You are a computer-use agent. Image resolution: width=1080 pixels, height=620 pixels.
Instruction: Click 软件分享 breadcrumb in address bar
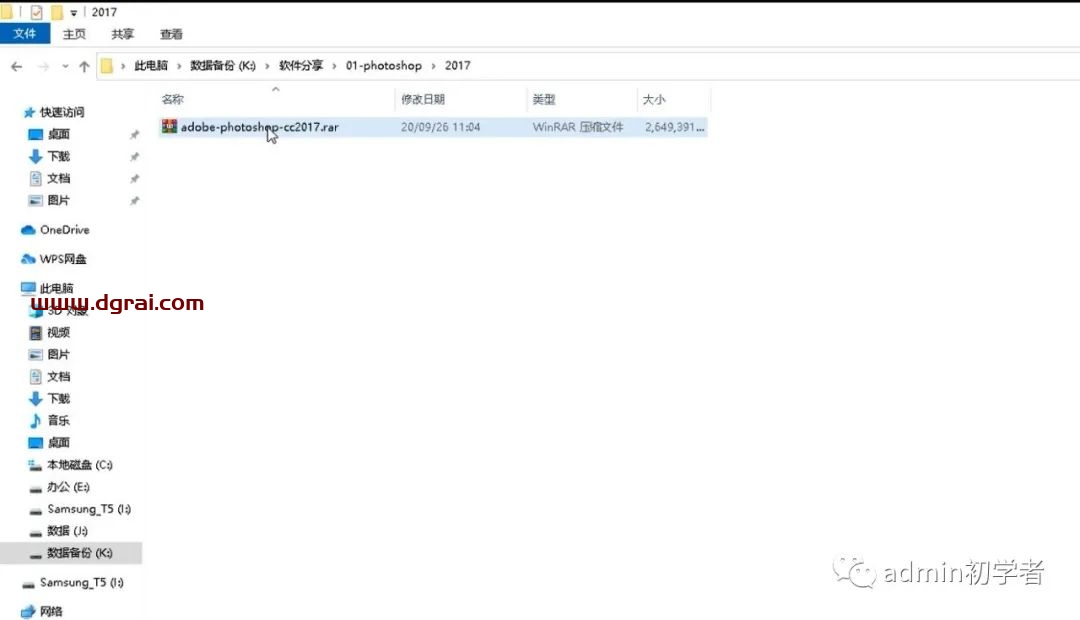(x=300, y=65)
